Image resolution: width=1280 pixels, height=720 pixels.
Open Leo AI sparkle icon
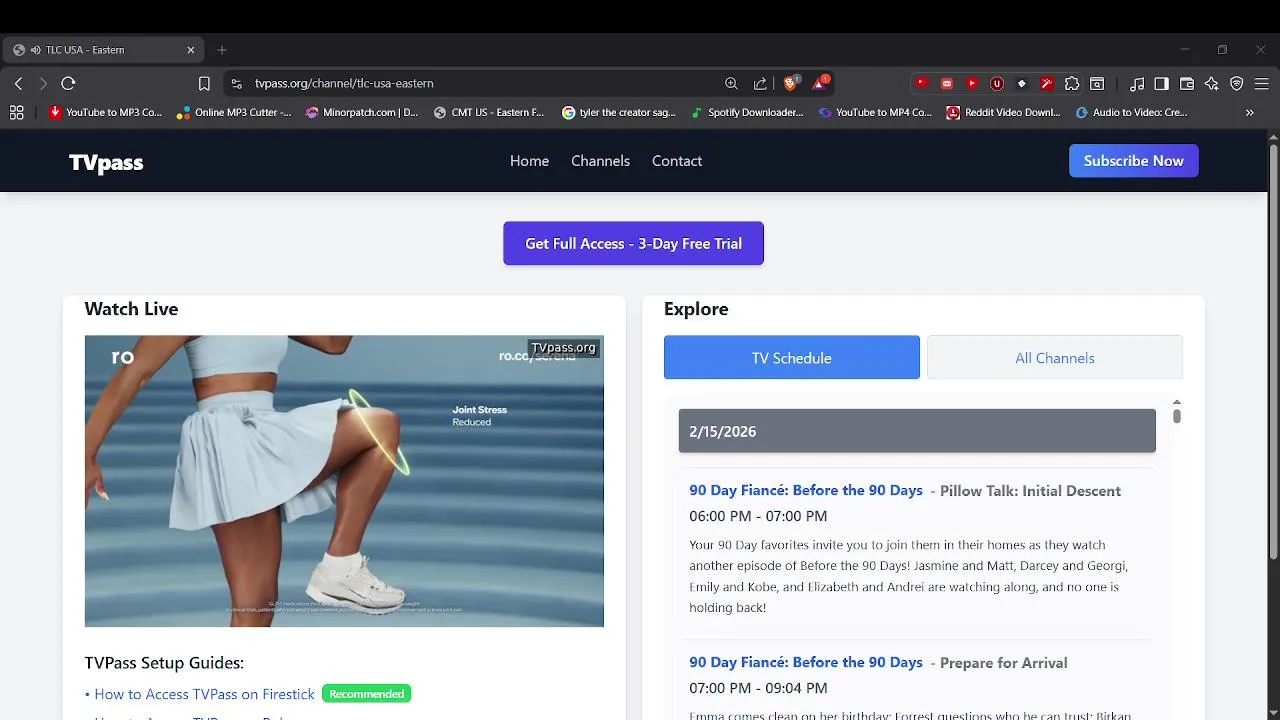coord(1212,84)
